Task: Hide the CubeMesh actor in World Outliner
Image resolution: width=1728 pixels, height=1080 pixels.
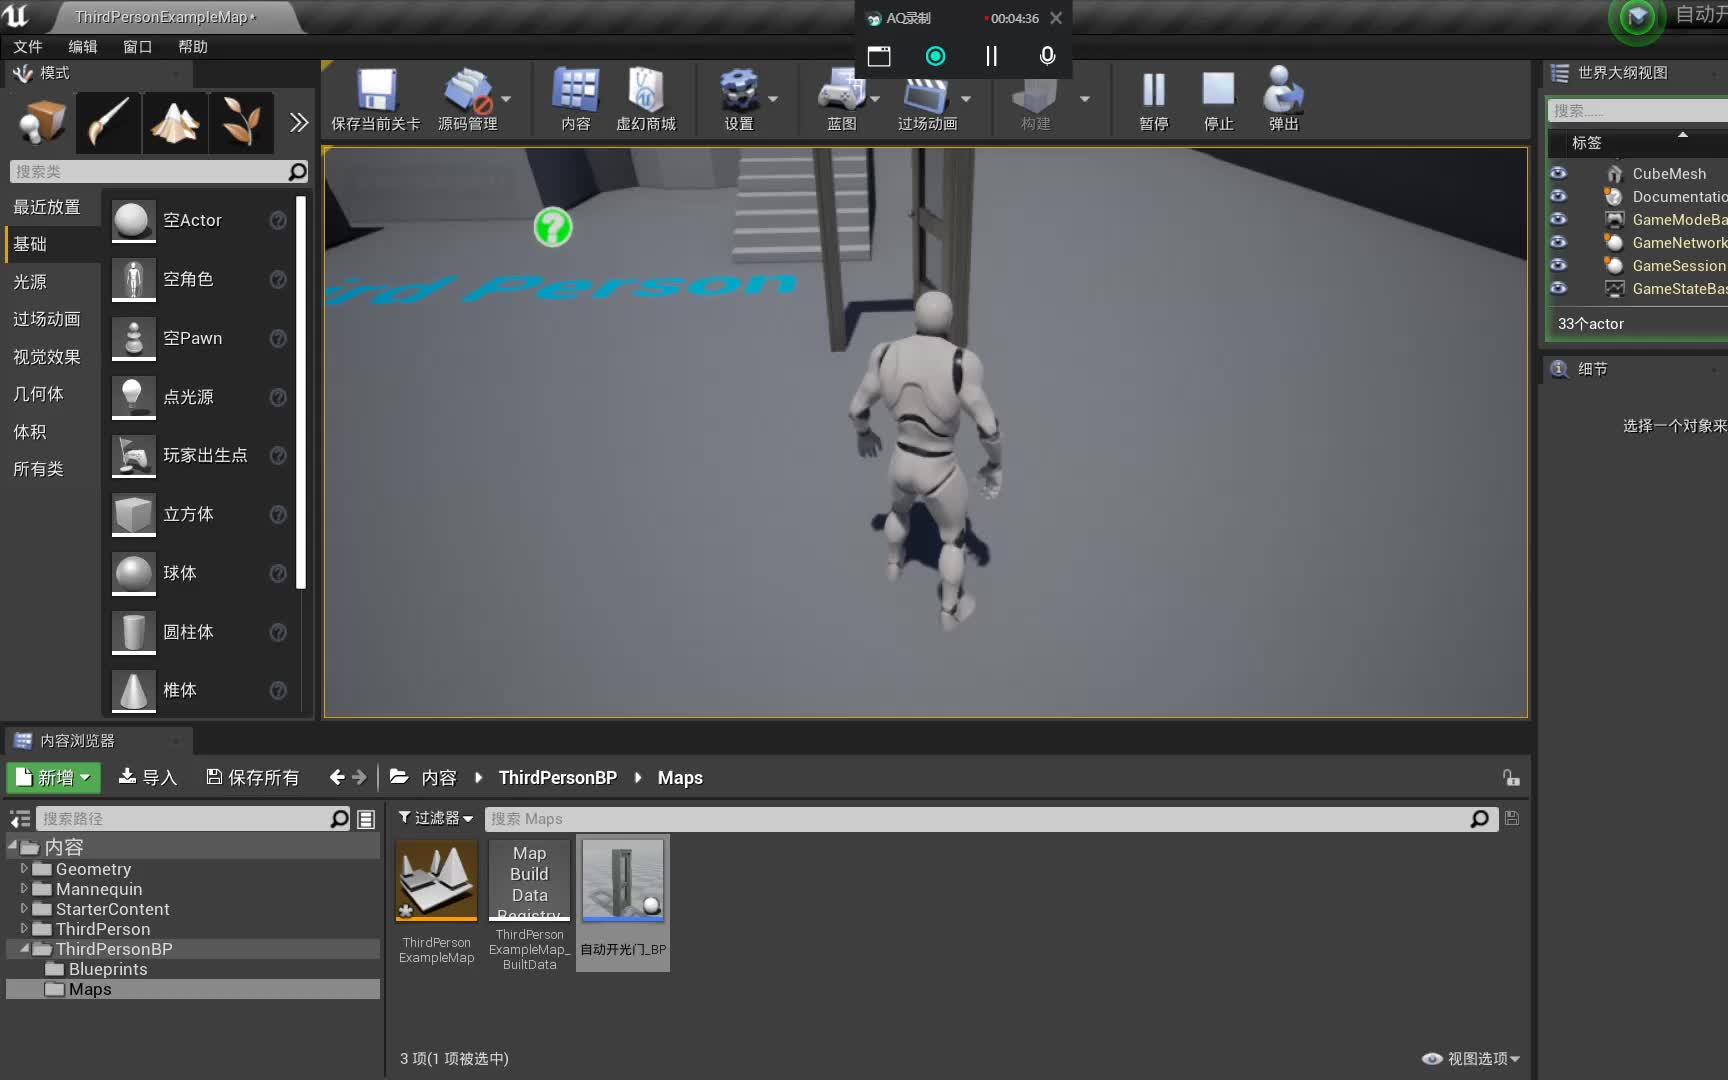Action: pyautogui.click(x=1557, y=172)
